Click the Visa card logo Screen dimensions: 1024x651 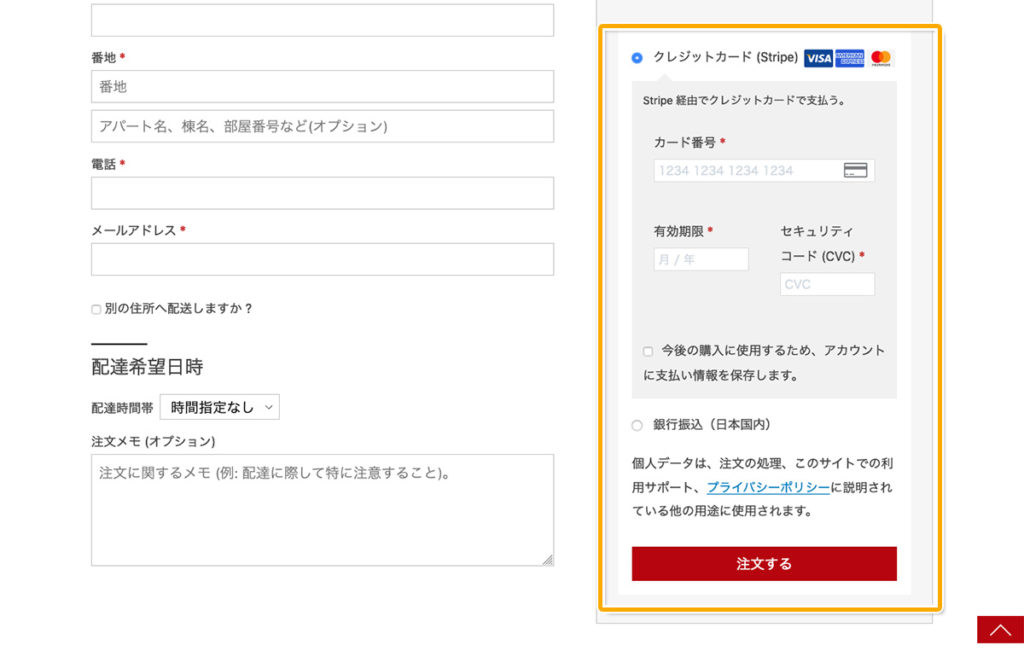point(818,58)
